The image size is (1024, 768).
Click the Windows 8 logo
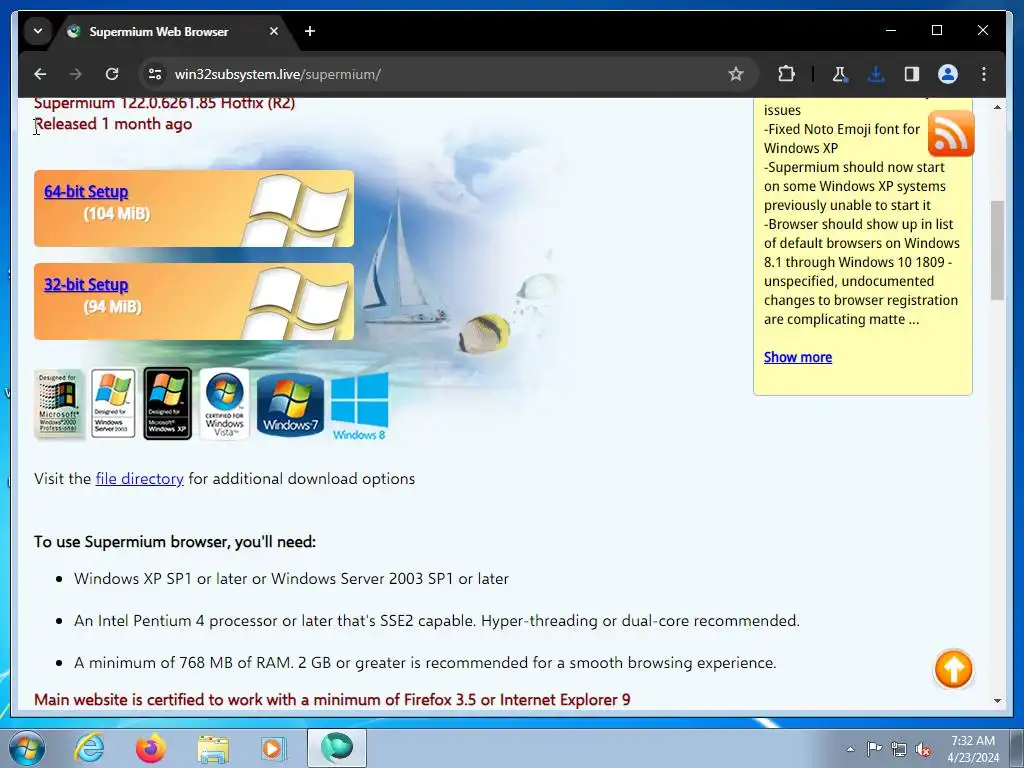click(x=360, y=406)
